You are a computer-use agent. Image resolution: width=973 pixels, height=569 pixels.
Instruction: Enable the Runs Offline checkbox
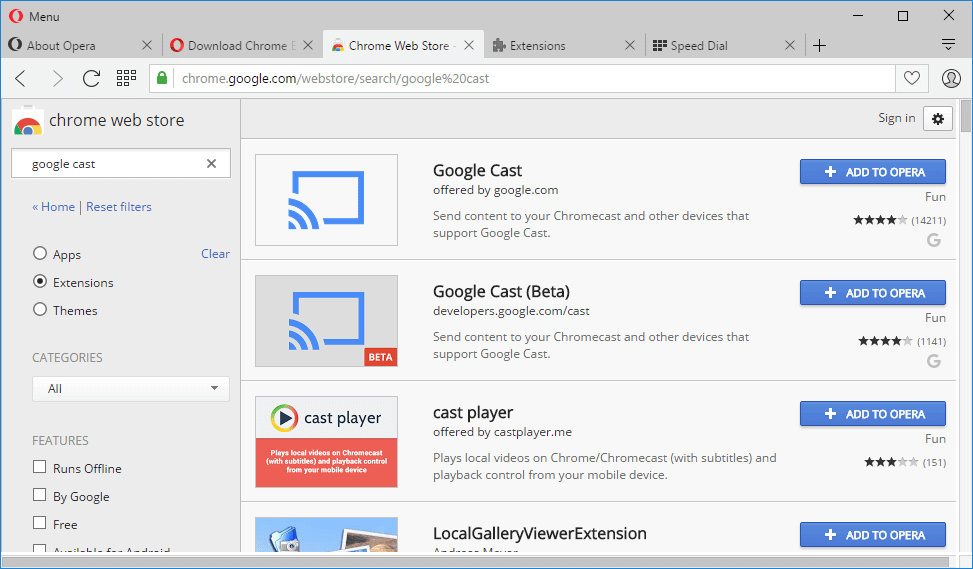(x=40, y=467)
